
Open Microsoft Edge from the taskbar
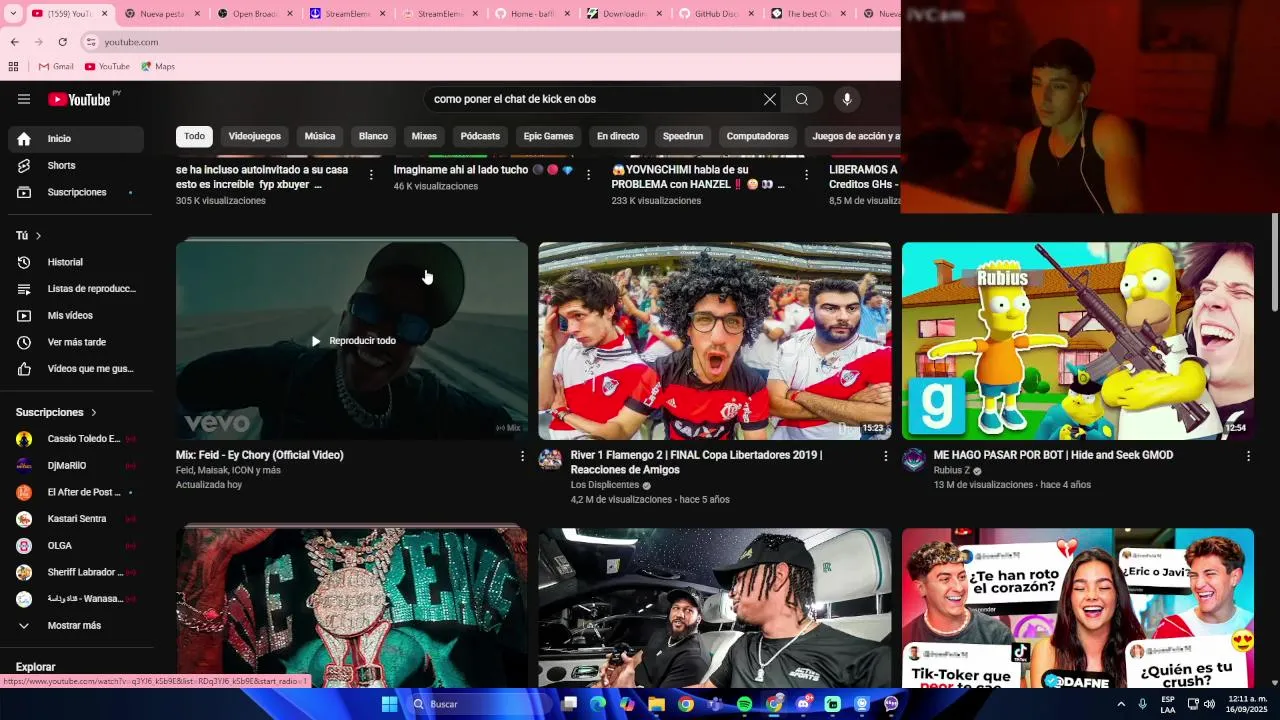click(x=598, y=704)
